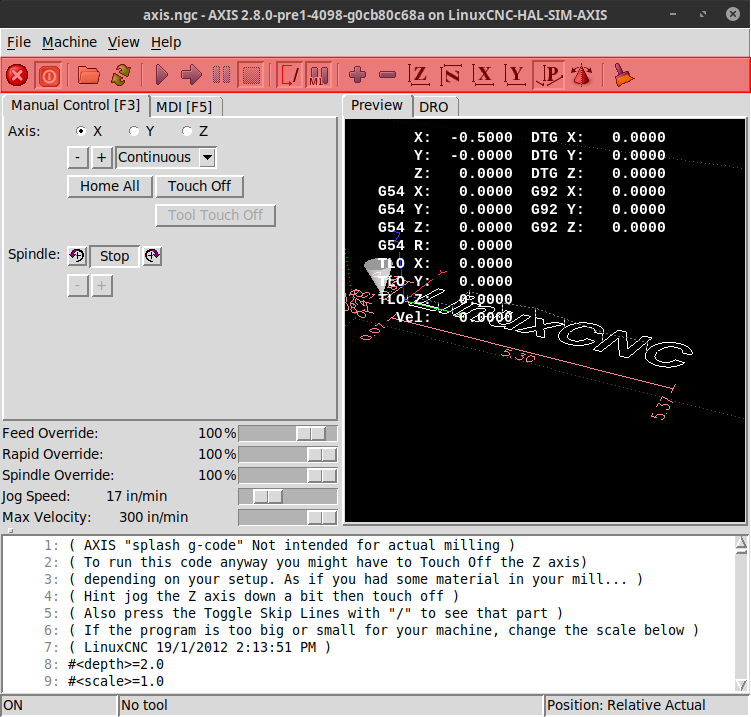Open Help menu

point(166,43)
